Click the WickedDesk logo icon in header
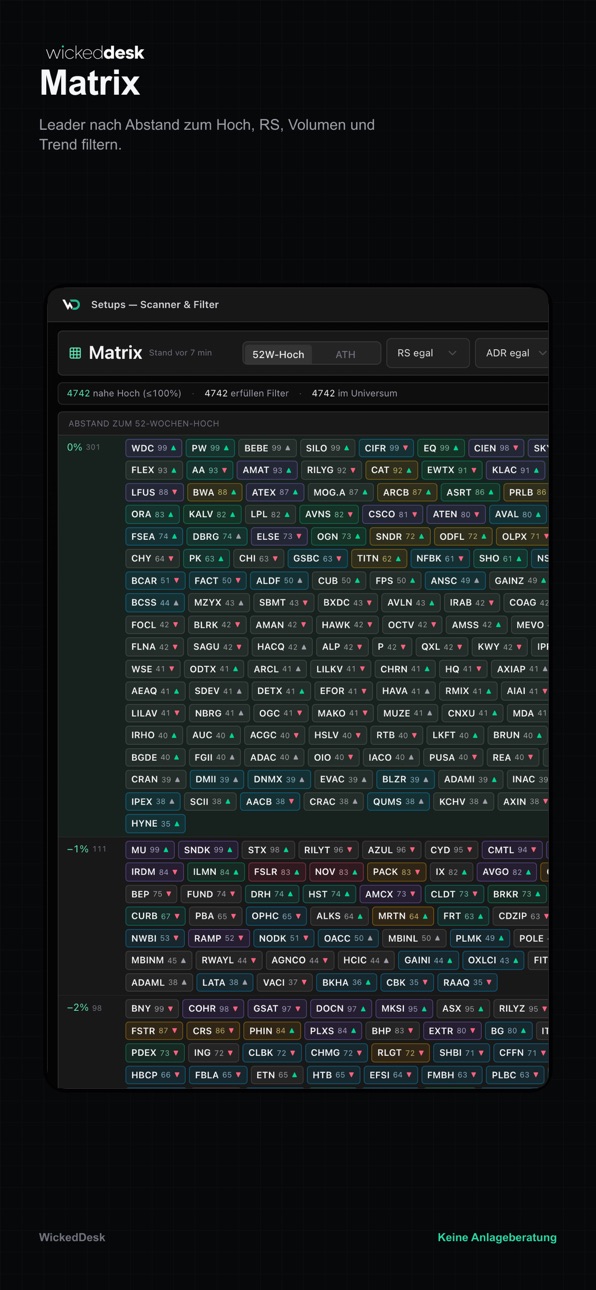The width and height of the screenshot is (596, 1290). point(71,305)
